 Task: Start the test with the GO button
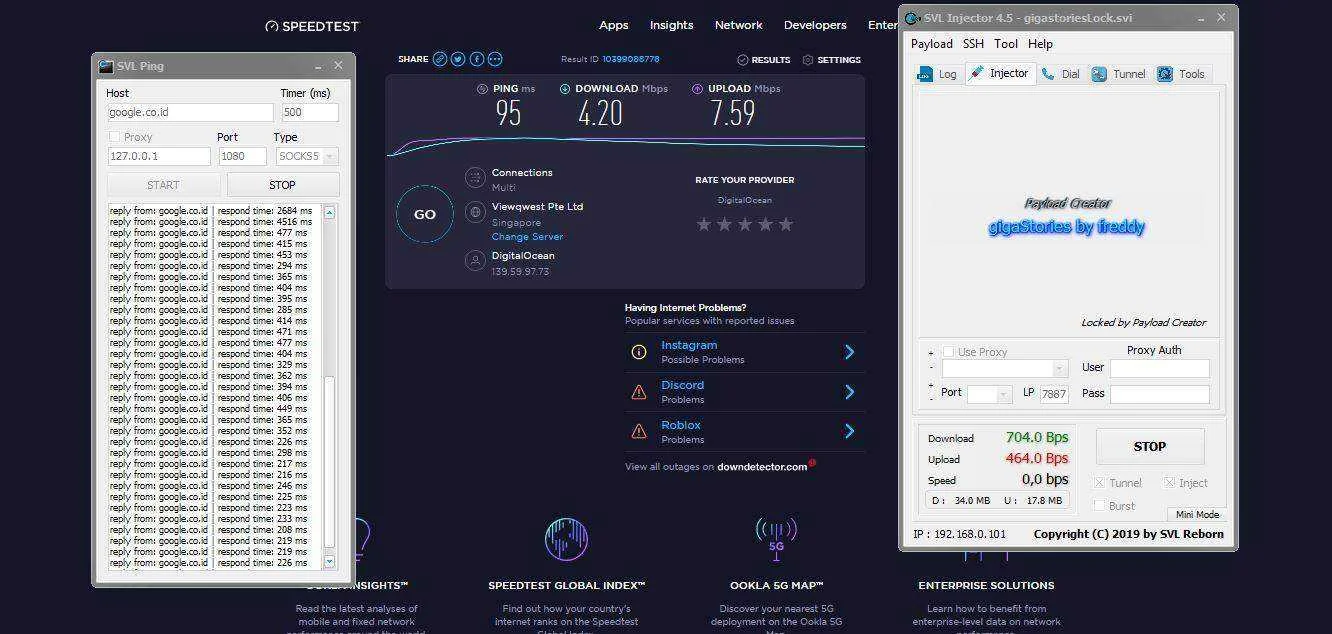(425, 214)
